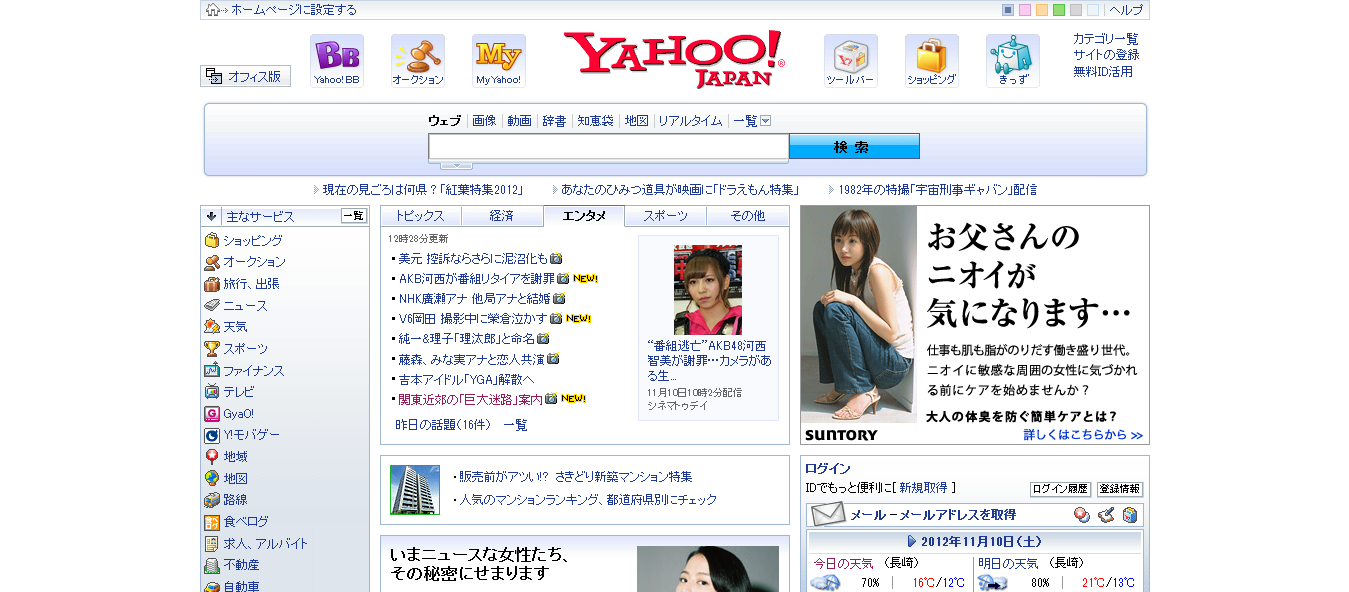1349x592 pixels.
Task: Click the ショッピング bag icon in sidebar
Action: point(212,240)
